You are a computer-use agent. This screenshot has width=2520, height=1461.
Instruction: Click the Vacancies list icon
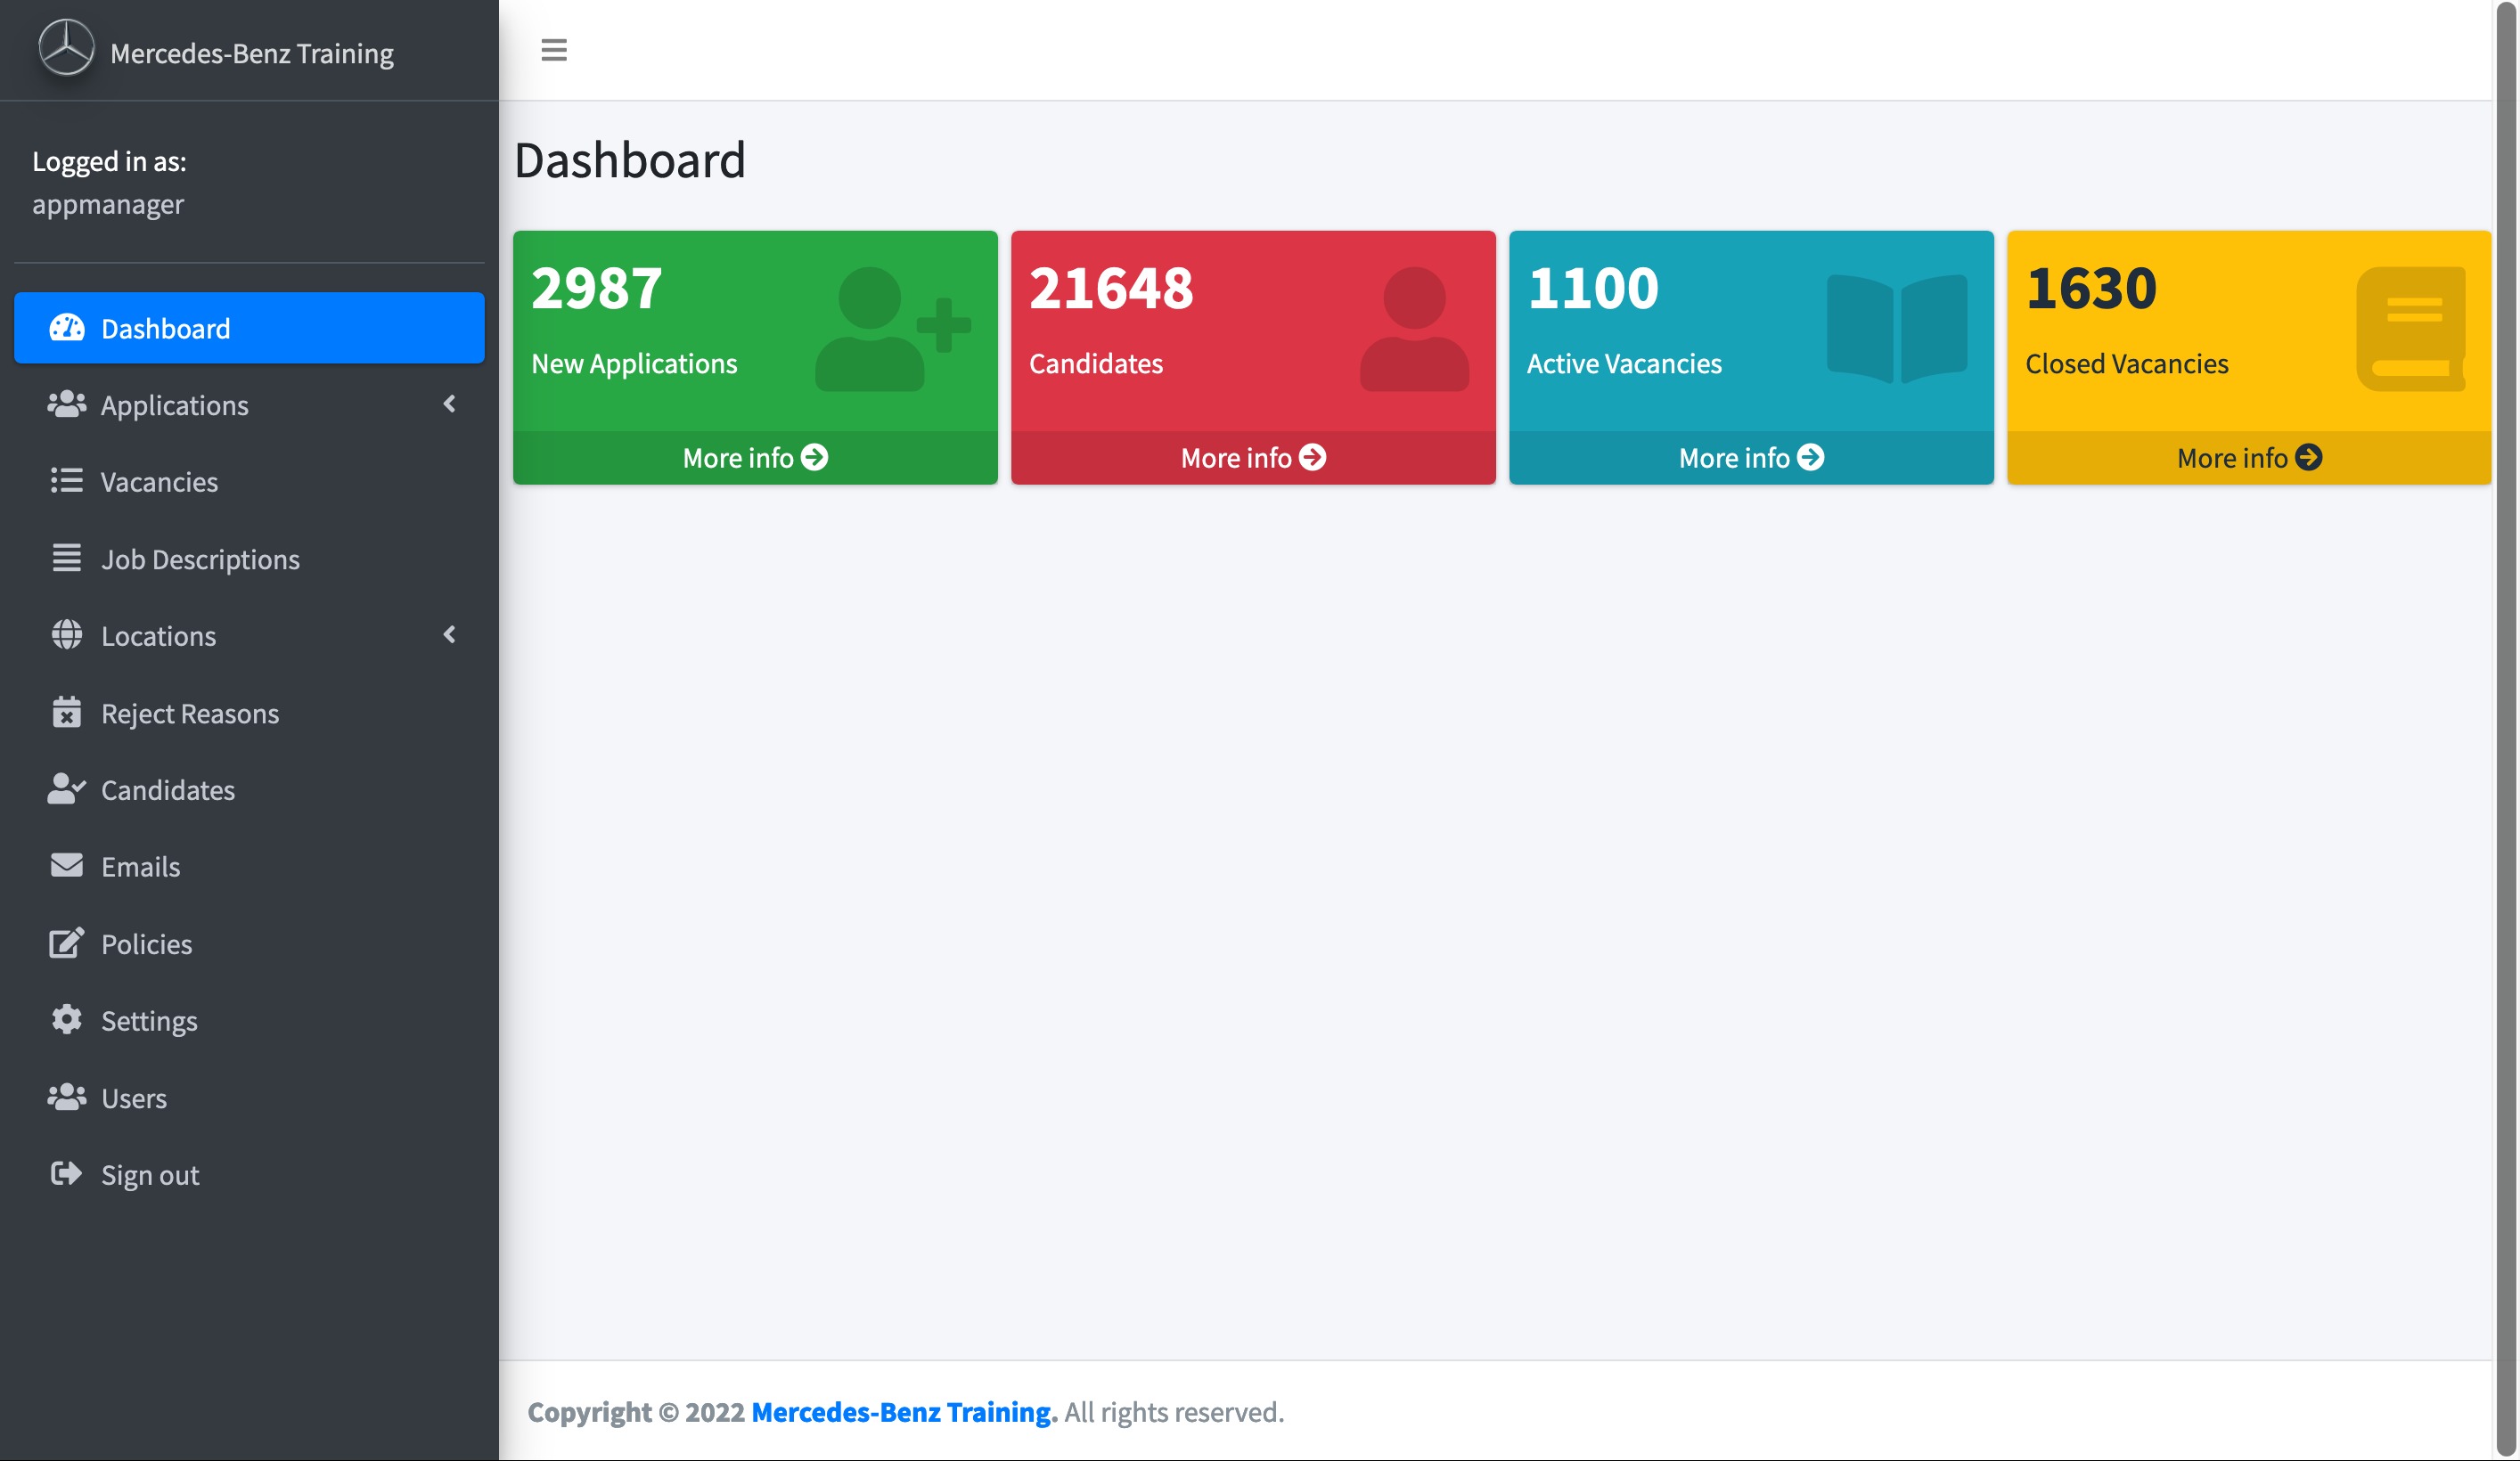click(x=67, y=481)
